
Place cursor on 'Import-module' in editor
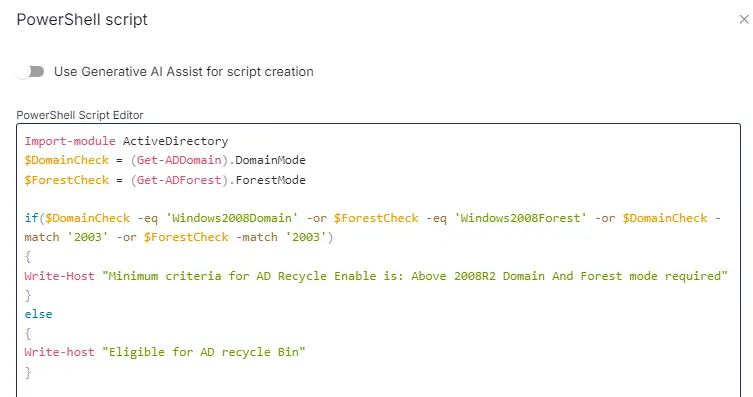click(70, 141)
